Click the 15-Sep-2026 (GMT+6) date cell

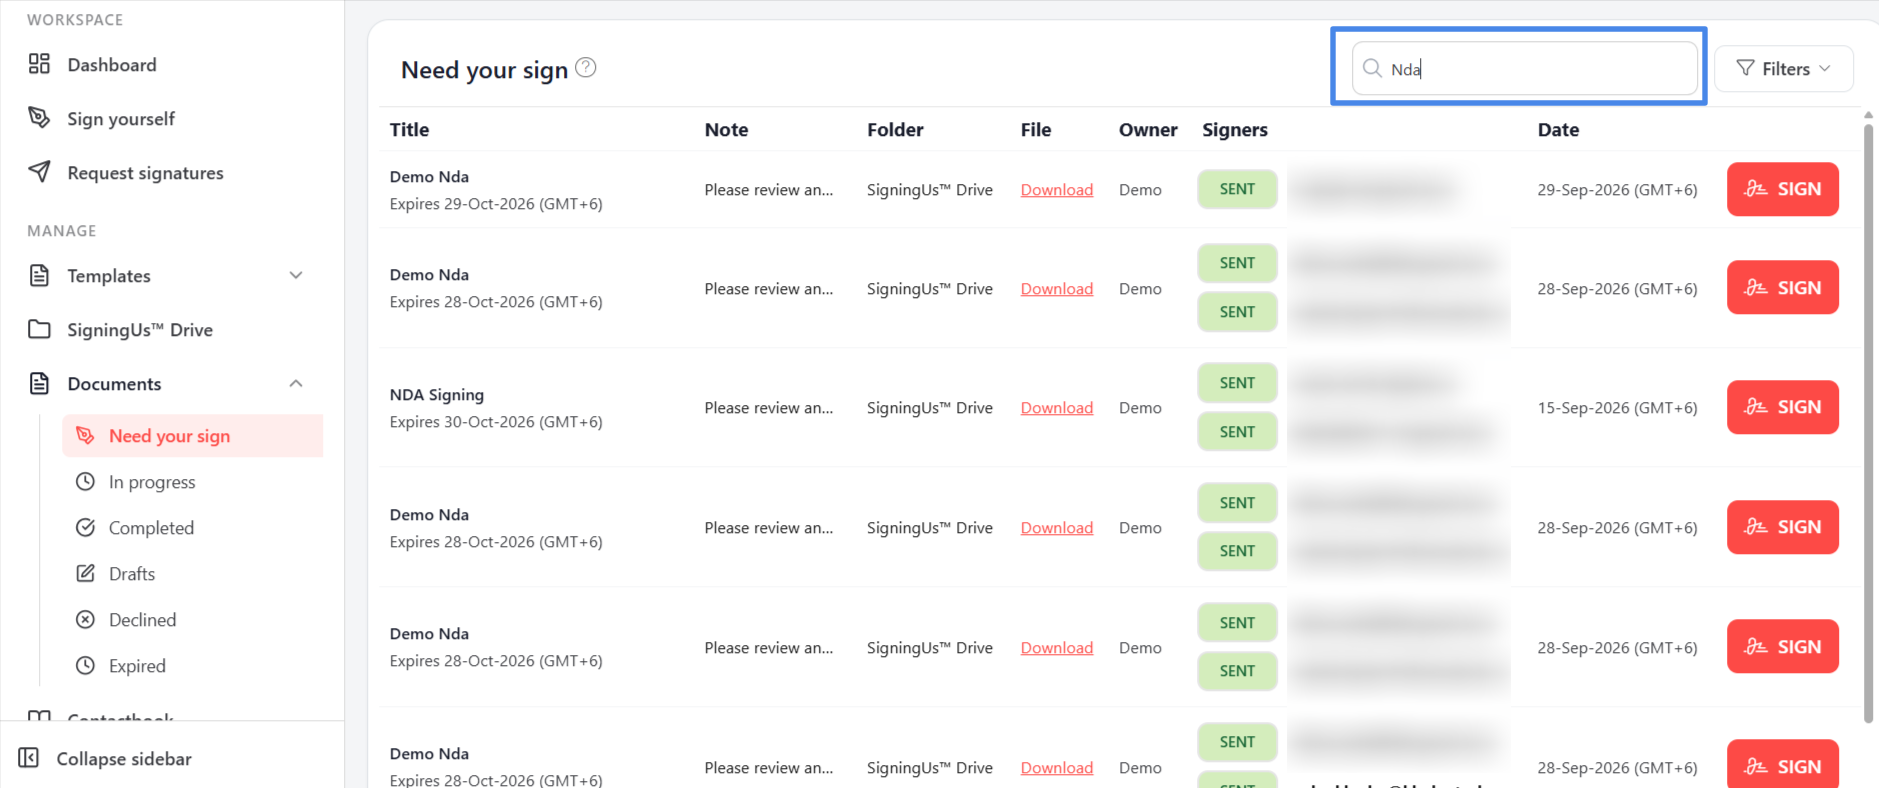(x=1617, y=408)
